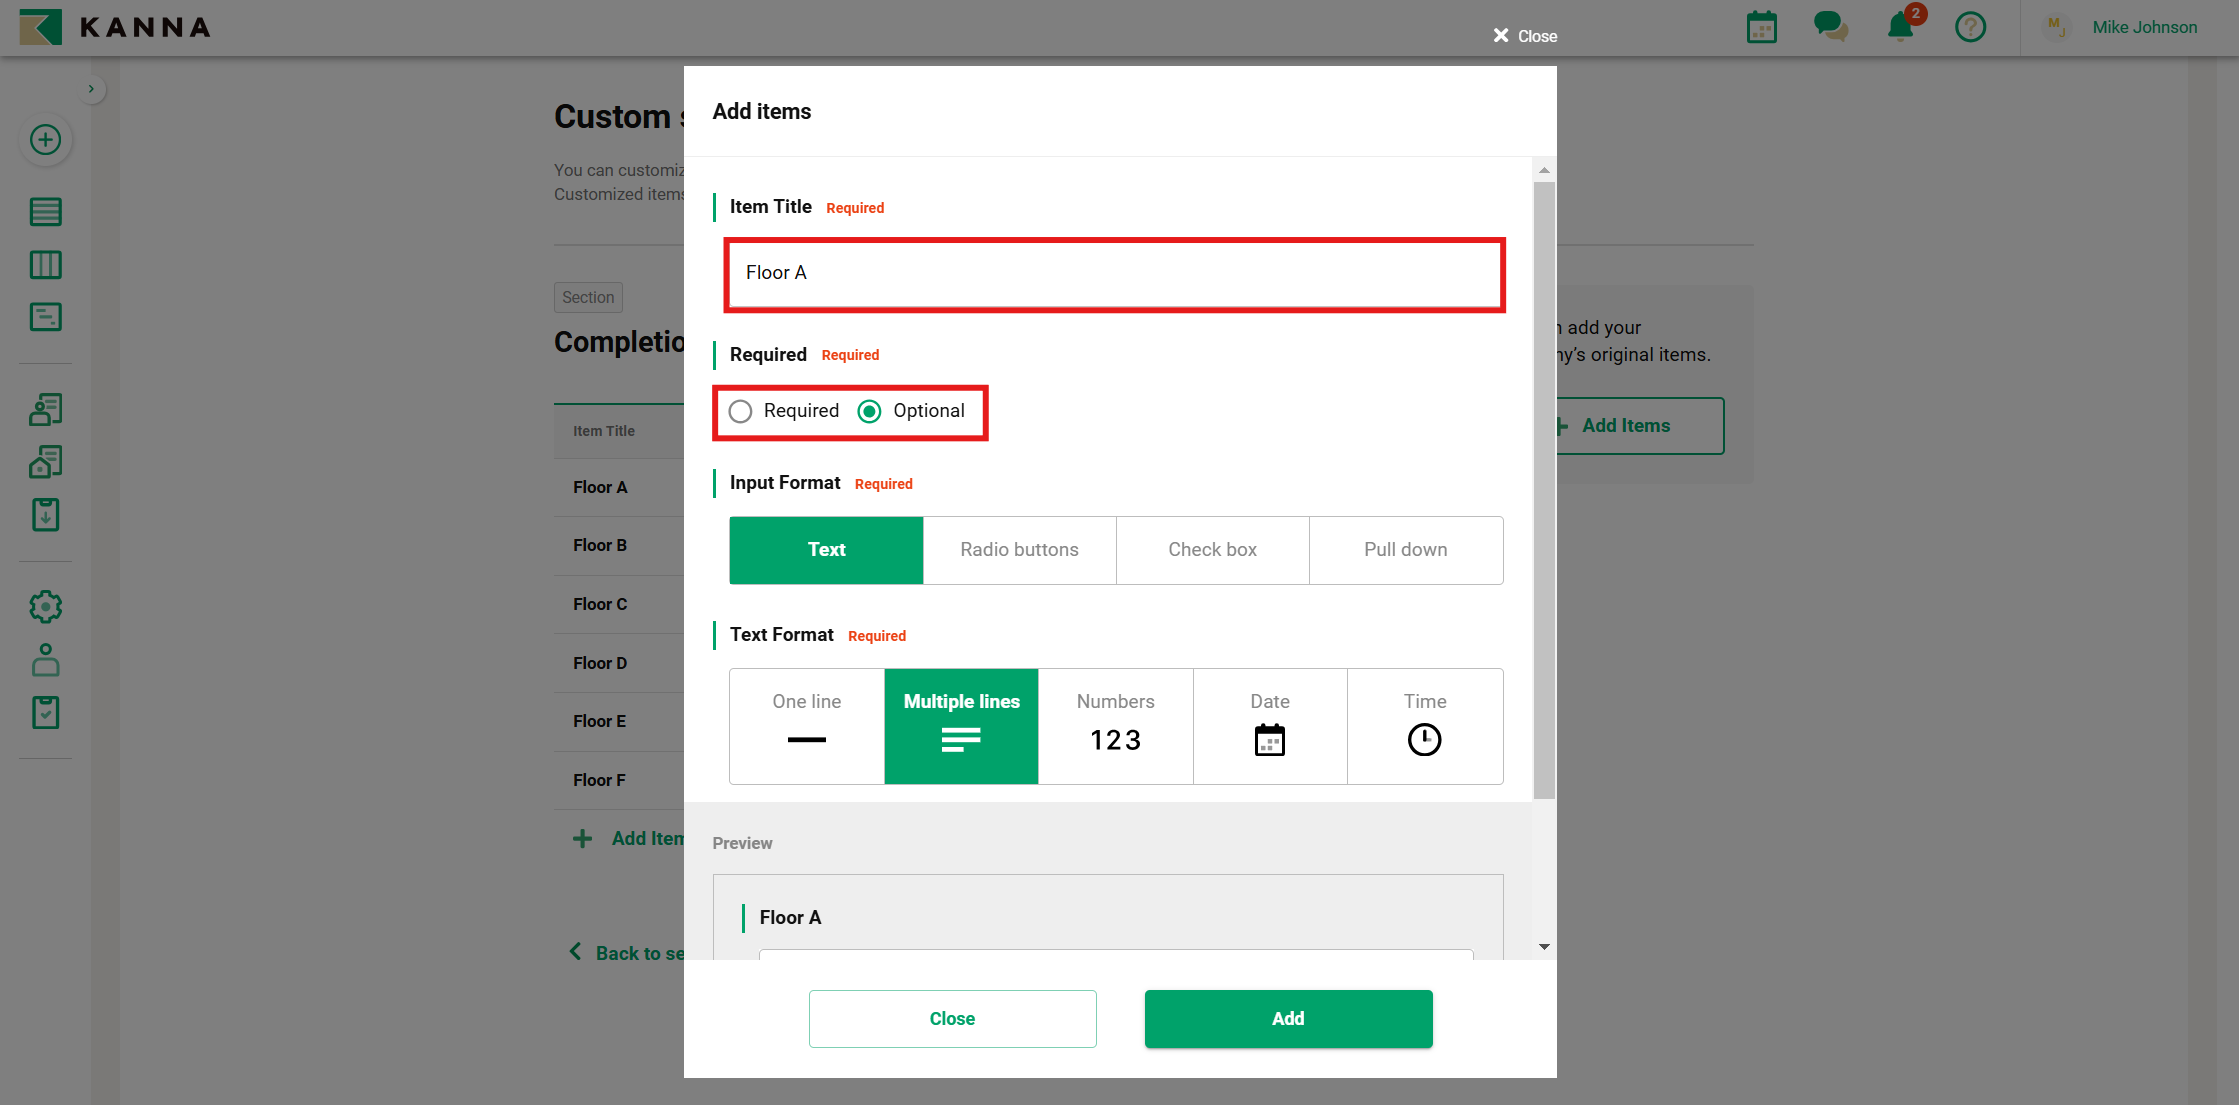Switch input format to Radio buttons
Image resolution: width=2239 pixels, height=1105 pixels.
pos(1019,550)
